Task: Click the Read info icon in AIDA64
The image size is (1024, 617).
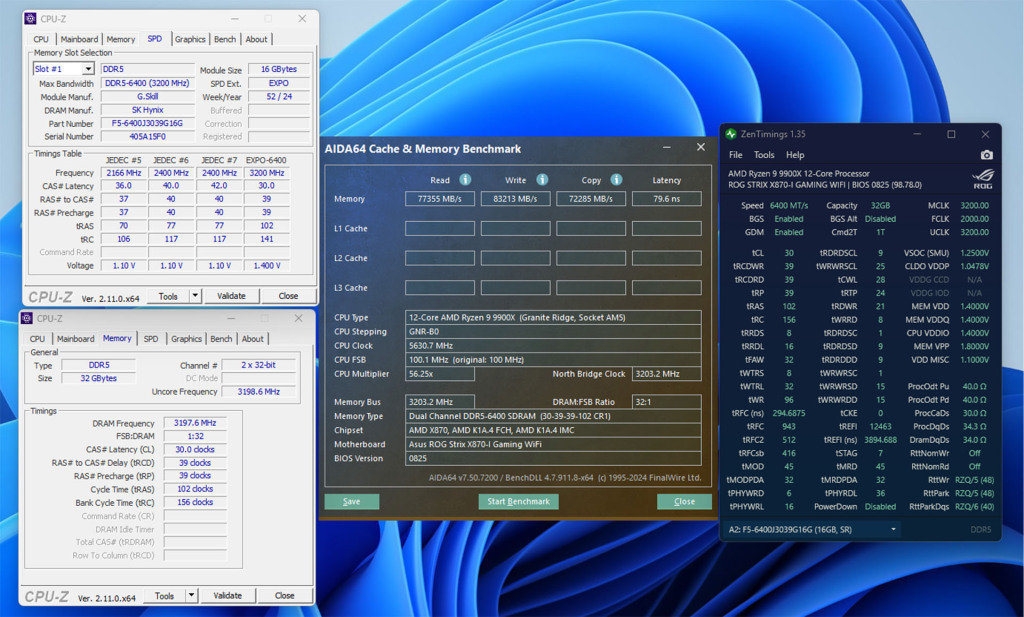Action: coord(465,180)
